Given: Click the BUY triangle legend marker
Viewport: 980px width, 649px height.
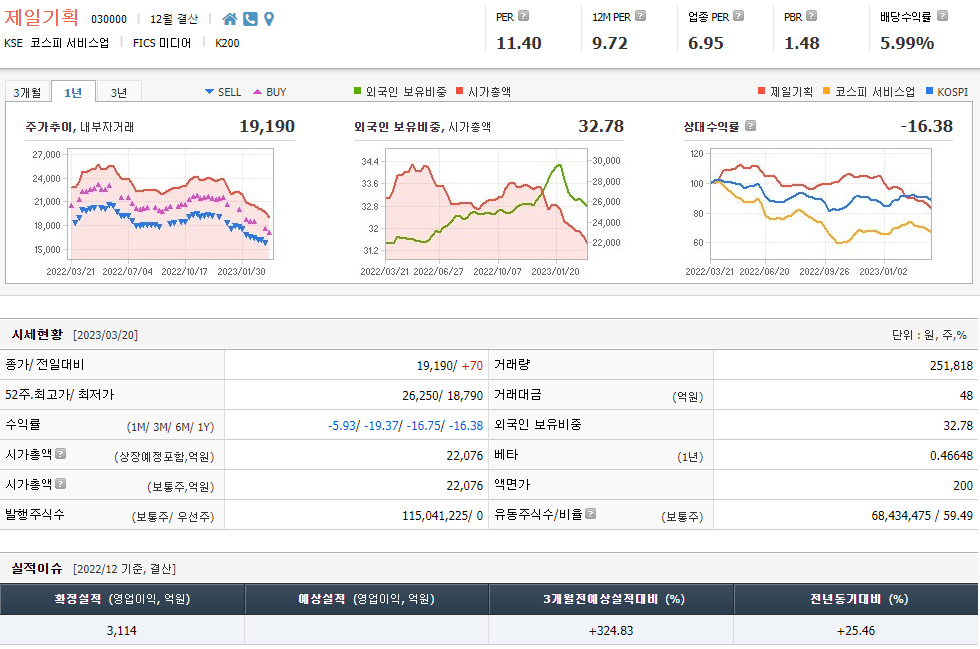Looking at the screenshot, I should 258,92.
